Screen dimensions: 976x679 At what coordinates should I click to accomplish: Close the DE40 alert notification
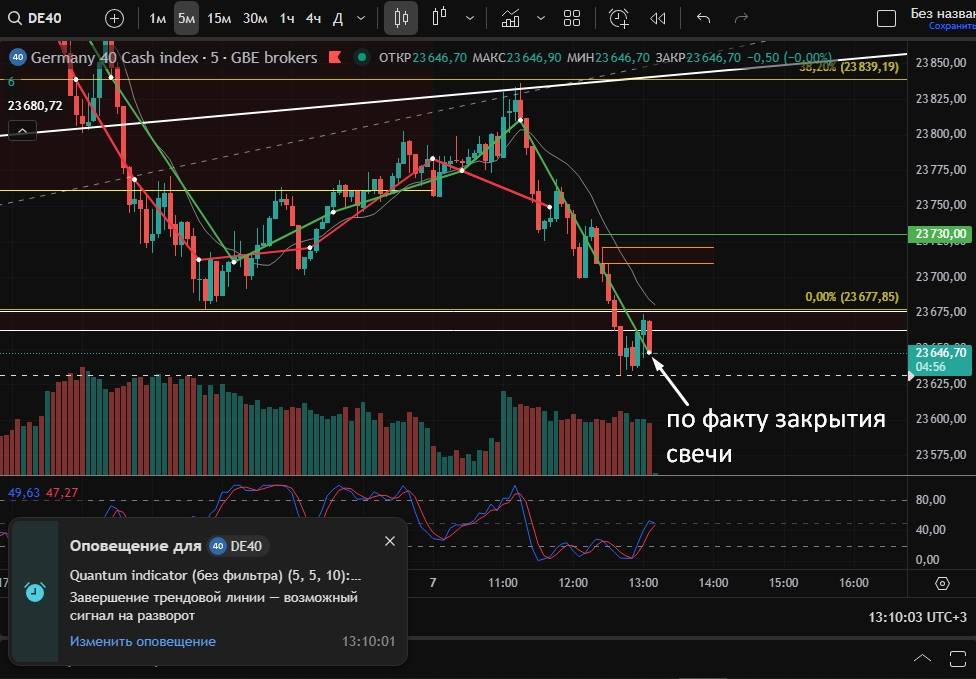click(390, 541)
